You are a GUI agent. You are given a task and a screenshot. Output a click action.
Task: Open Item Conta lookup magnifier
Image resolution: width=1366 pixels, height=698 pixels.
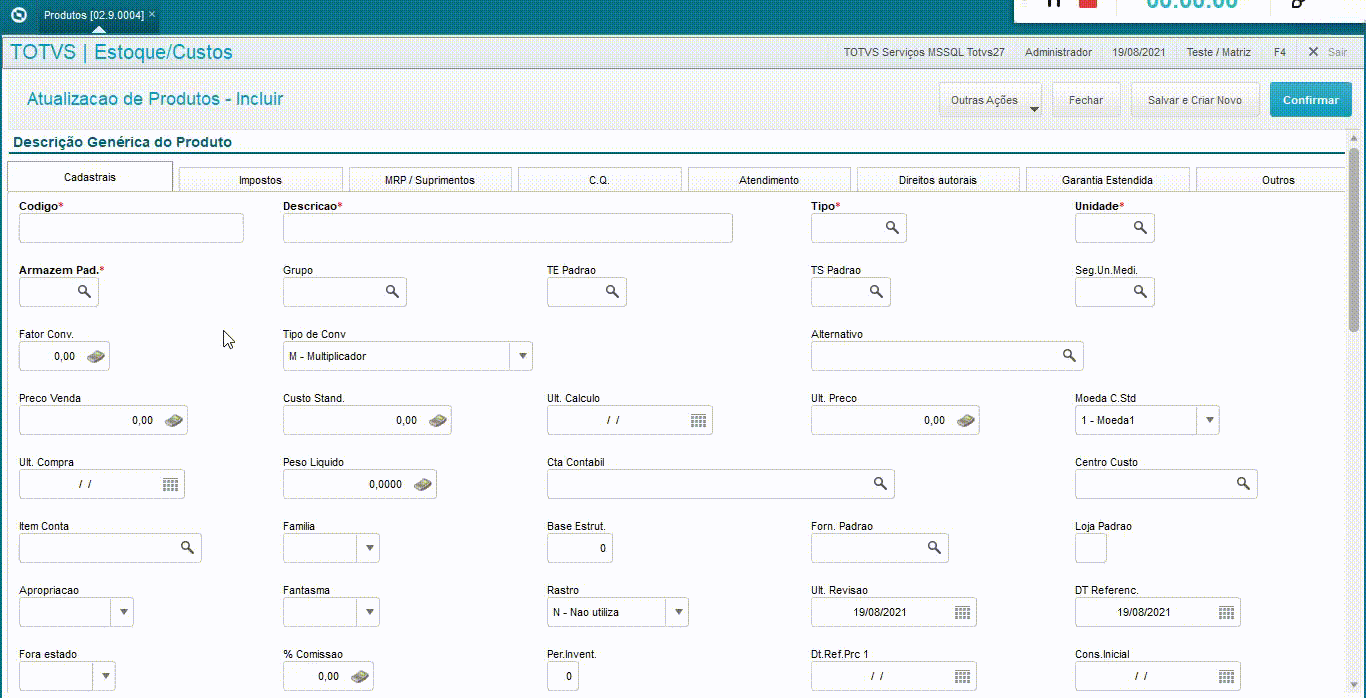(187, 548)
